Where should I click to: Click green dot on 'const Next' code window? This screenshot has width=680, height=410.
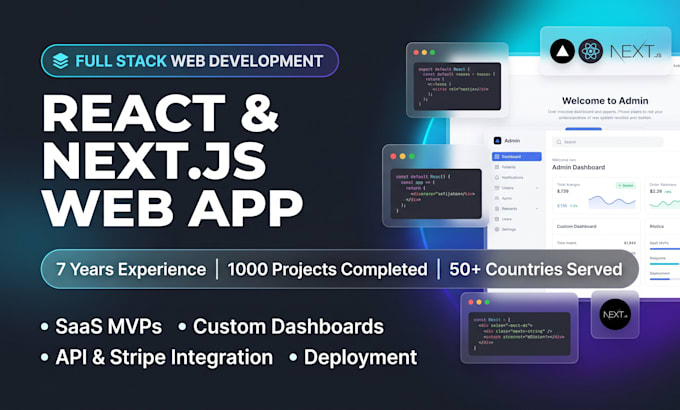point(487,302)
